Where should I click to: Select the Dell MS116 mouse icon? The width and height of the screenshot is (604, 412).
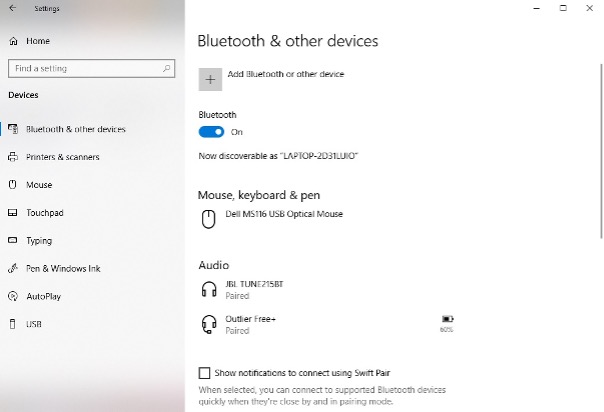pos(208,219)
